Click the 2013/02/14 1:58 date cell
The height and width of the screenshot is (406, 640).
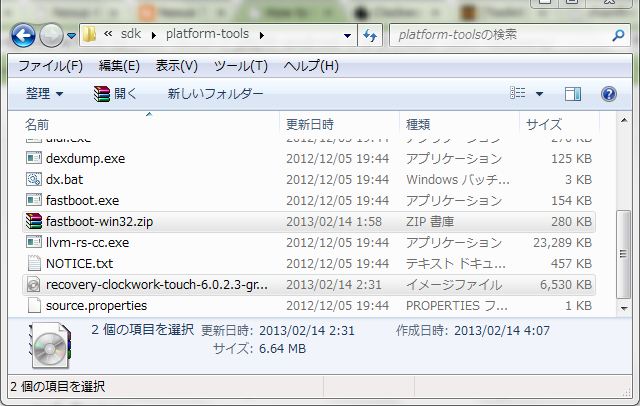(334, 222)
